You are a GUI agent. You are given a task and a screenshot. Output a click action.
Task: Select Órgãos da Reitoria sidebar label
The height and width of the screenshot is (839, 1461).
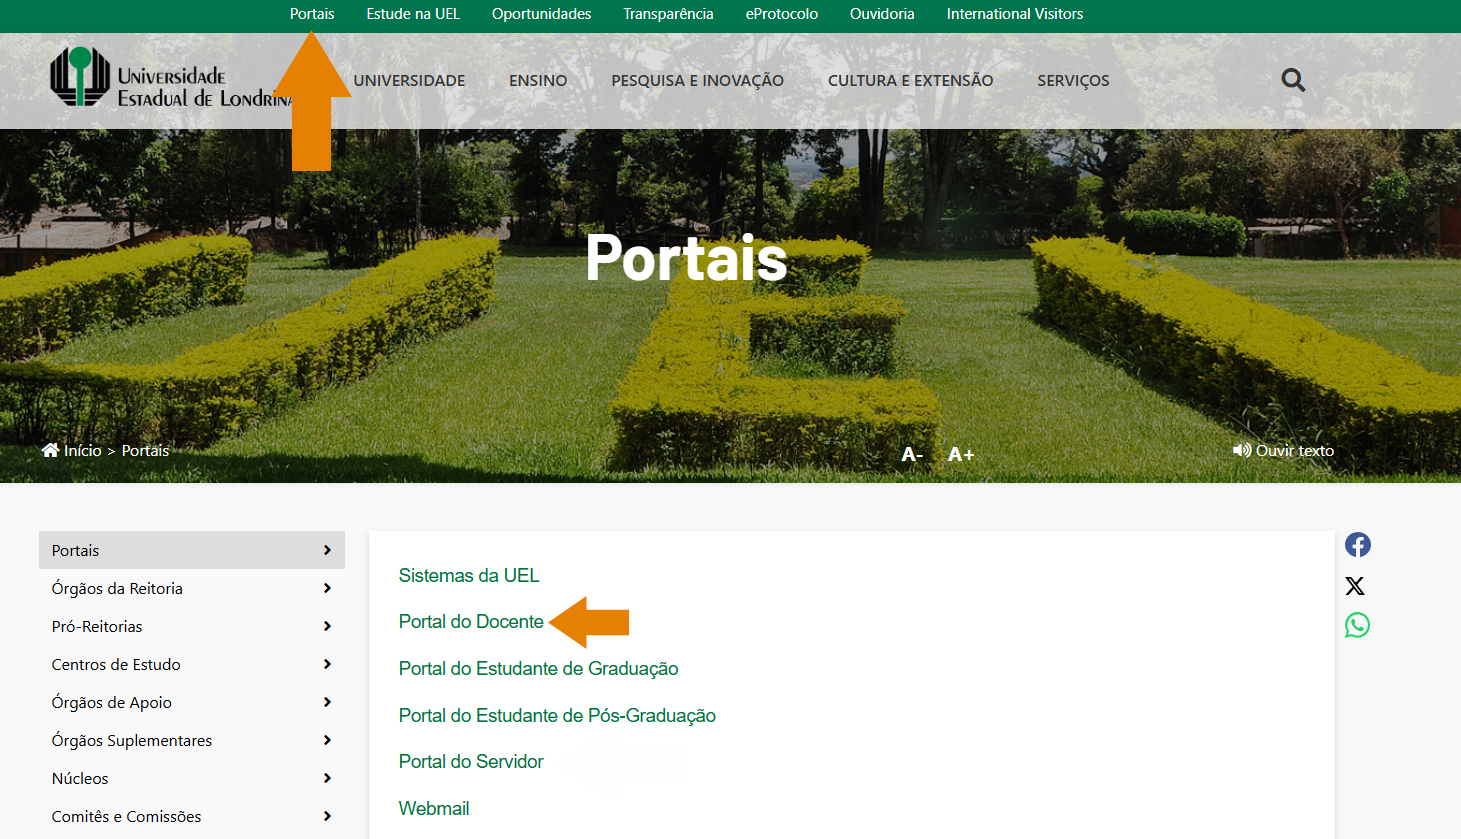coord(117,589)
